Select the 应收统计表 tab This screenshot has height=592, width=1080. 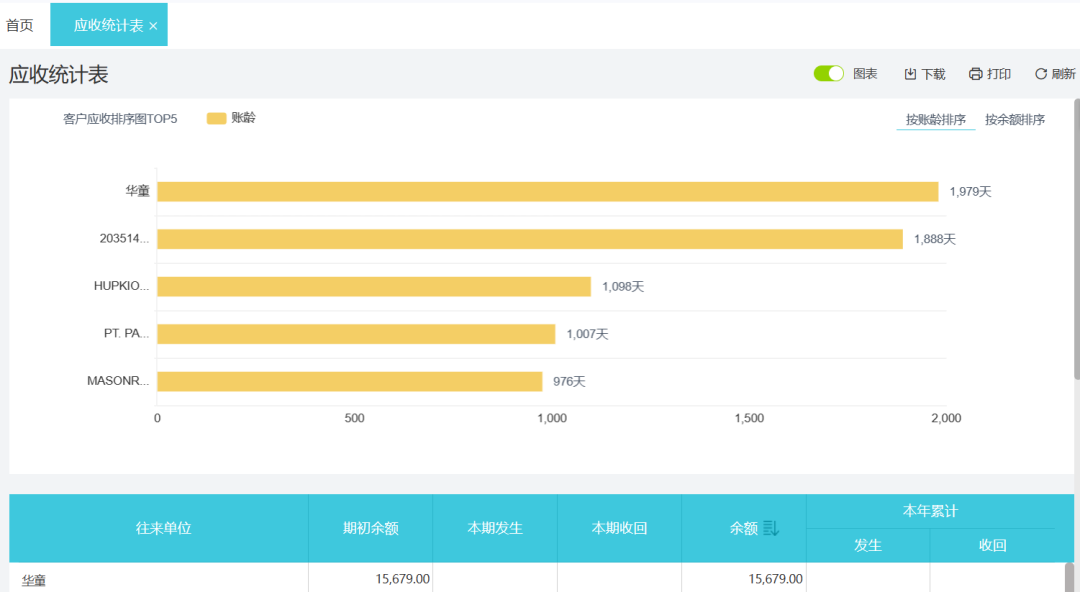[x=108, y=25]
